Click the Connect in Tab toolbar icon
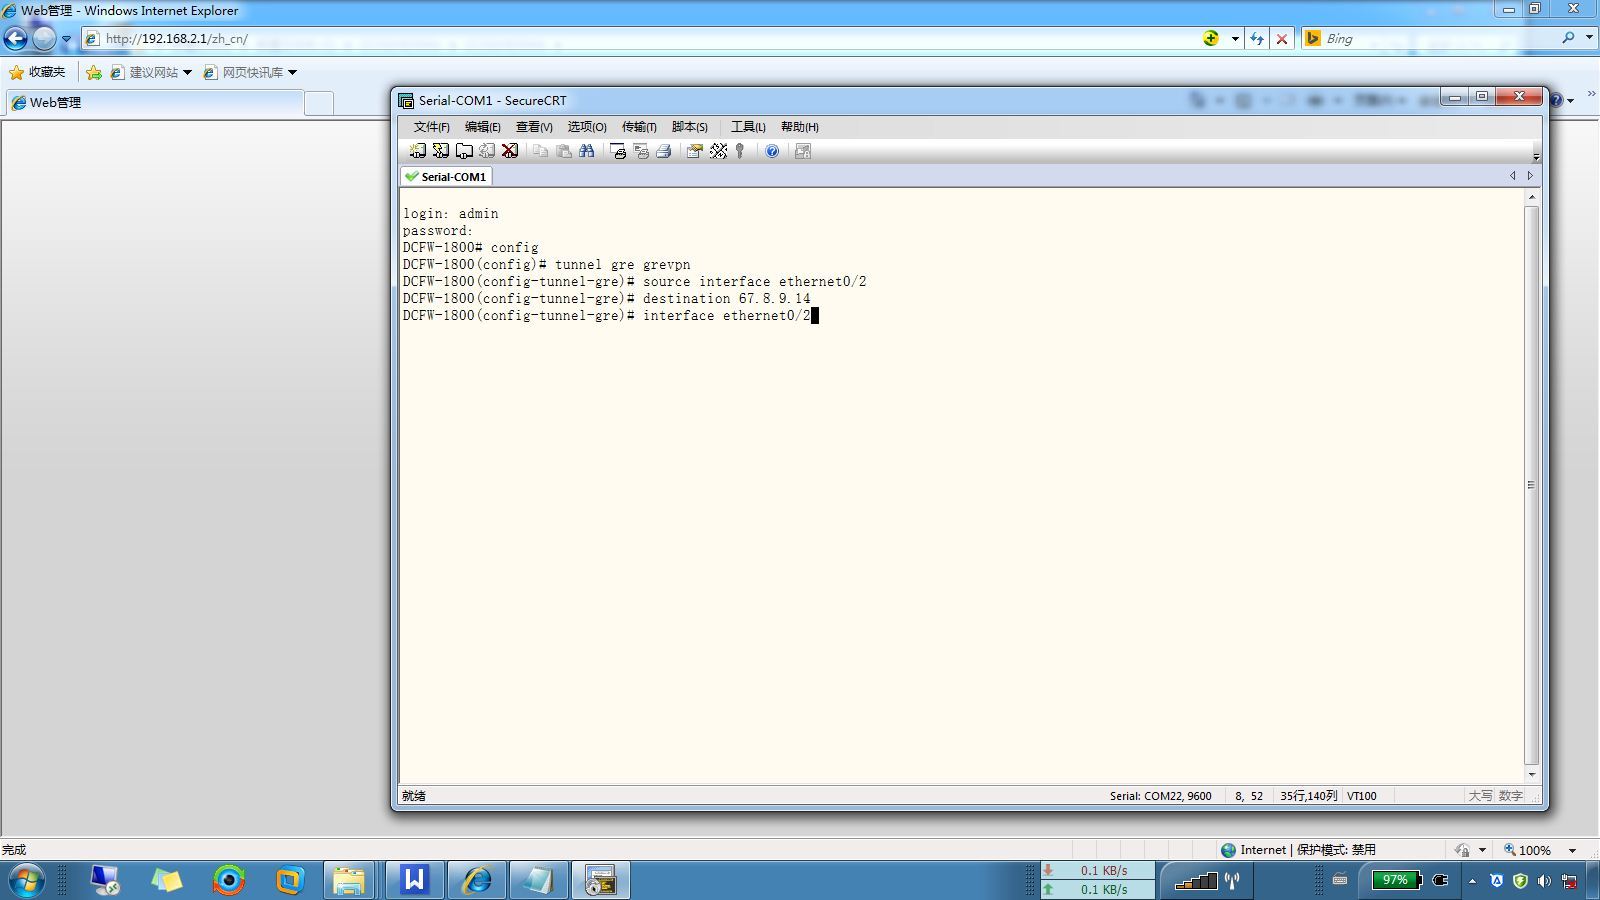This screenshot has height=900, width=1600. coord(464,151)
